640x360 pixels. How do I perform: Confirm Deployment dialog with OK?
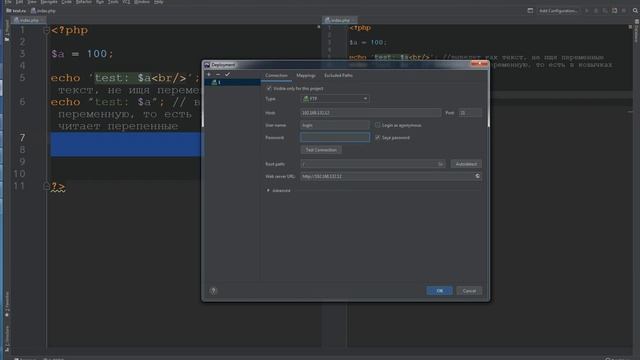tap(440, 291)
